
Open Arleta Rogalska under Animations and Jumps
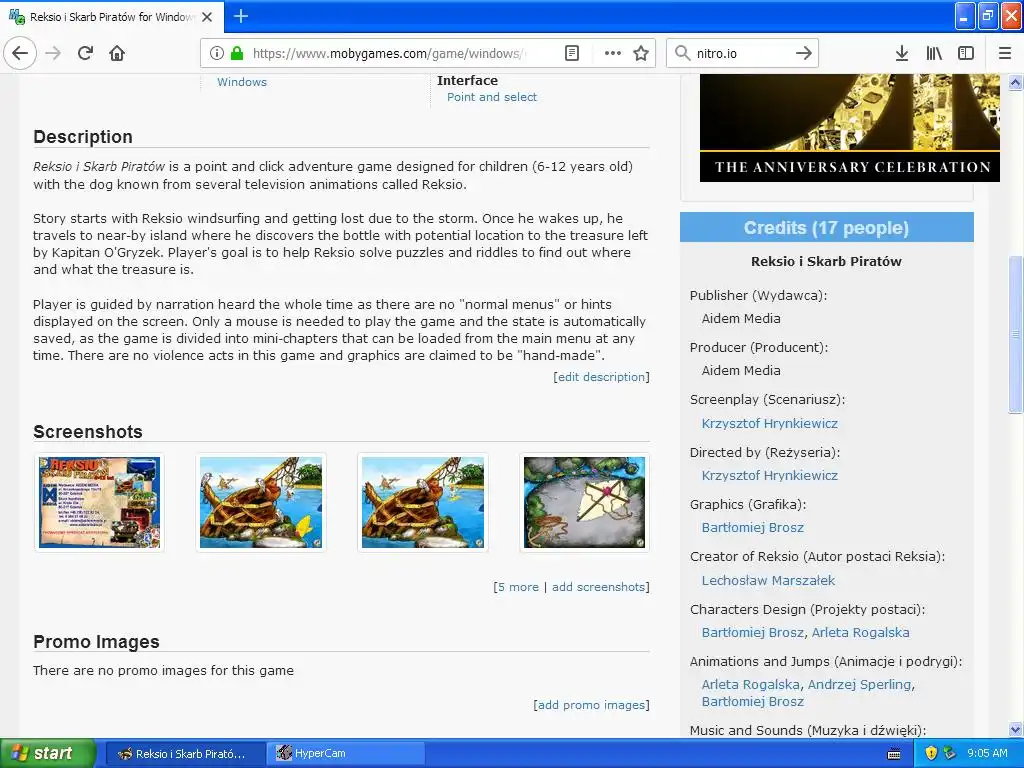(750, 684)
